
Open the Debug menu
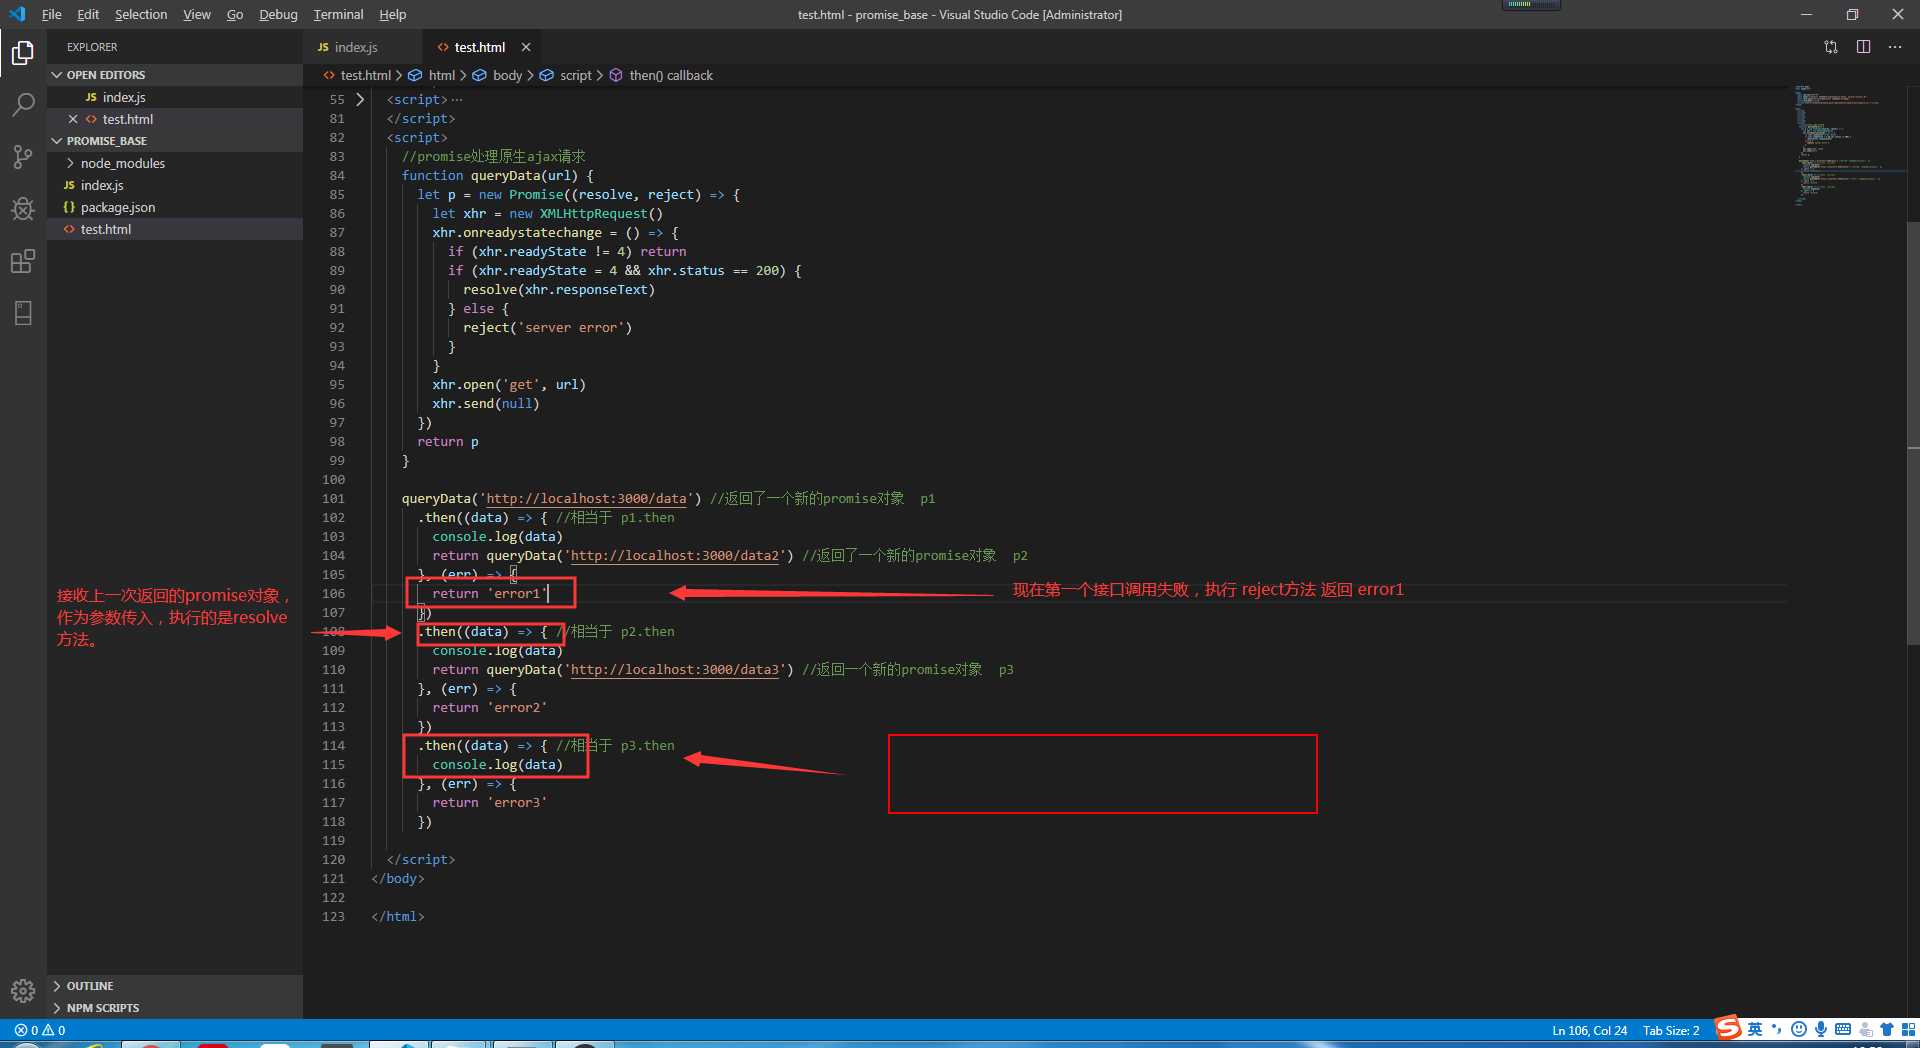pos(278,14)
